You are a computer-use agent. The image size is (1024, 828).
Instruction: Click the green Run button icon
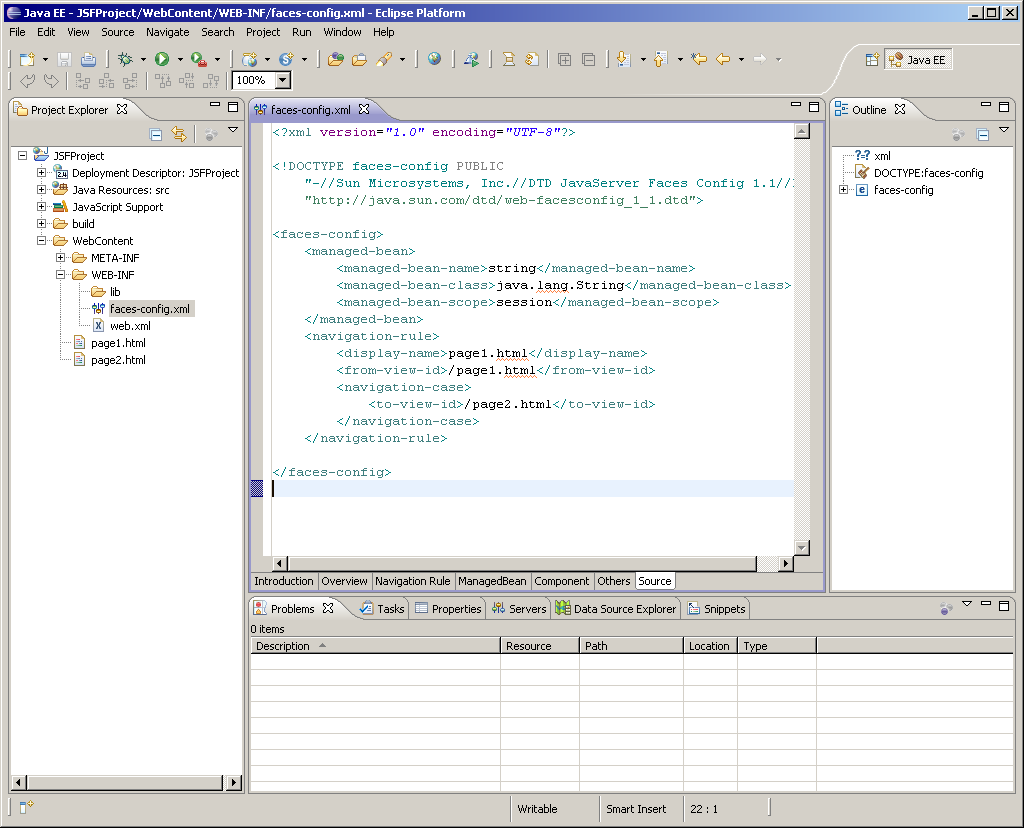161,59
